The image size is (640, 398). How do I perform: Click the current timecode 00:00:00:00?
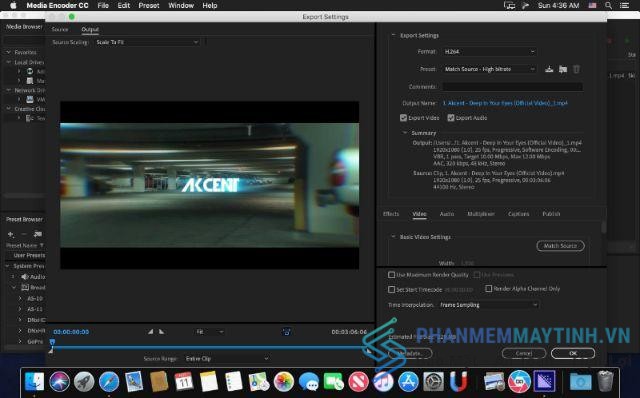coord(71,332)
